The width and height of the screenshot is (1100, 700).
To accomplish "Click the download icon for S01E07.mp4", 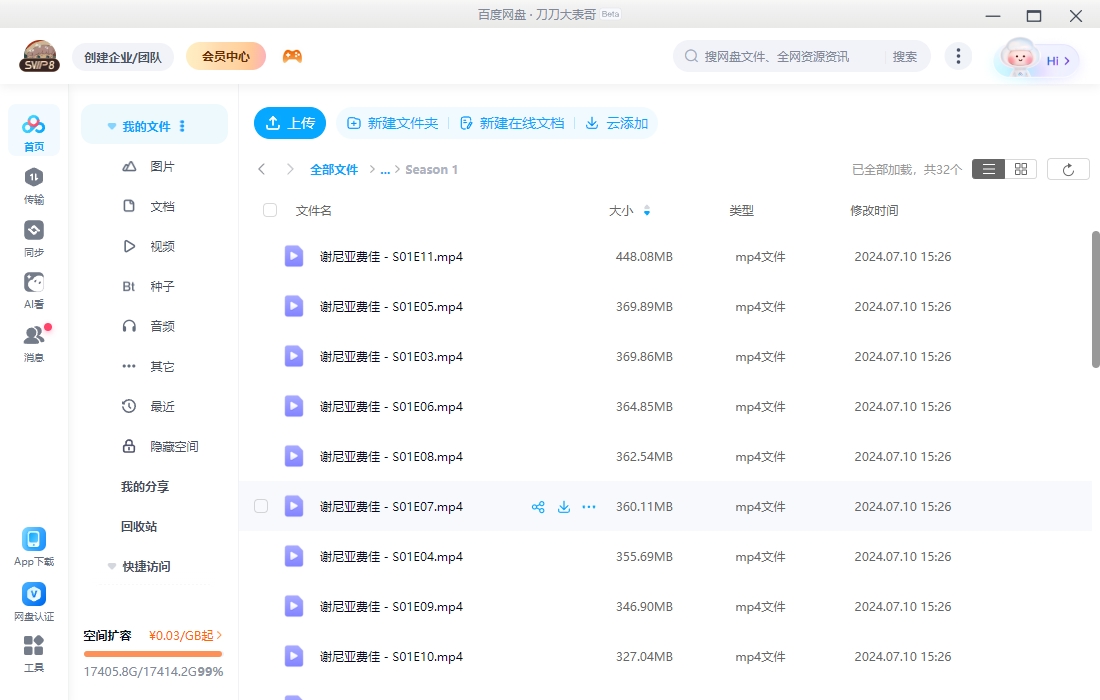I will (x=564, y=507).
